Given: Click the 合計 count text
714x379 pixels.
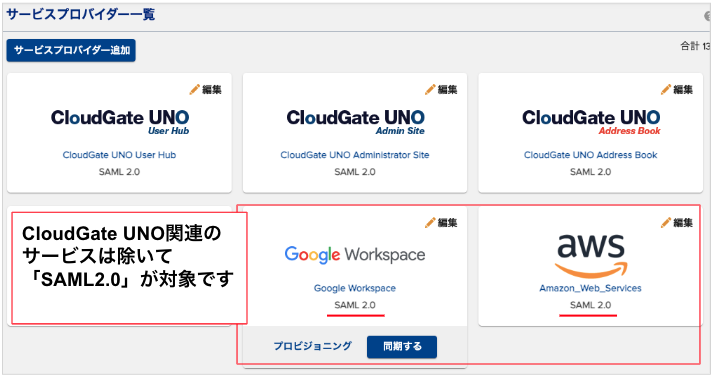Looking at the screenshot, I should click(x=695, y=46).
